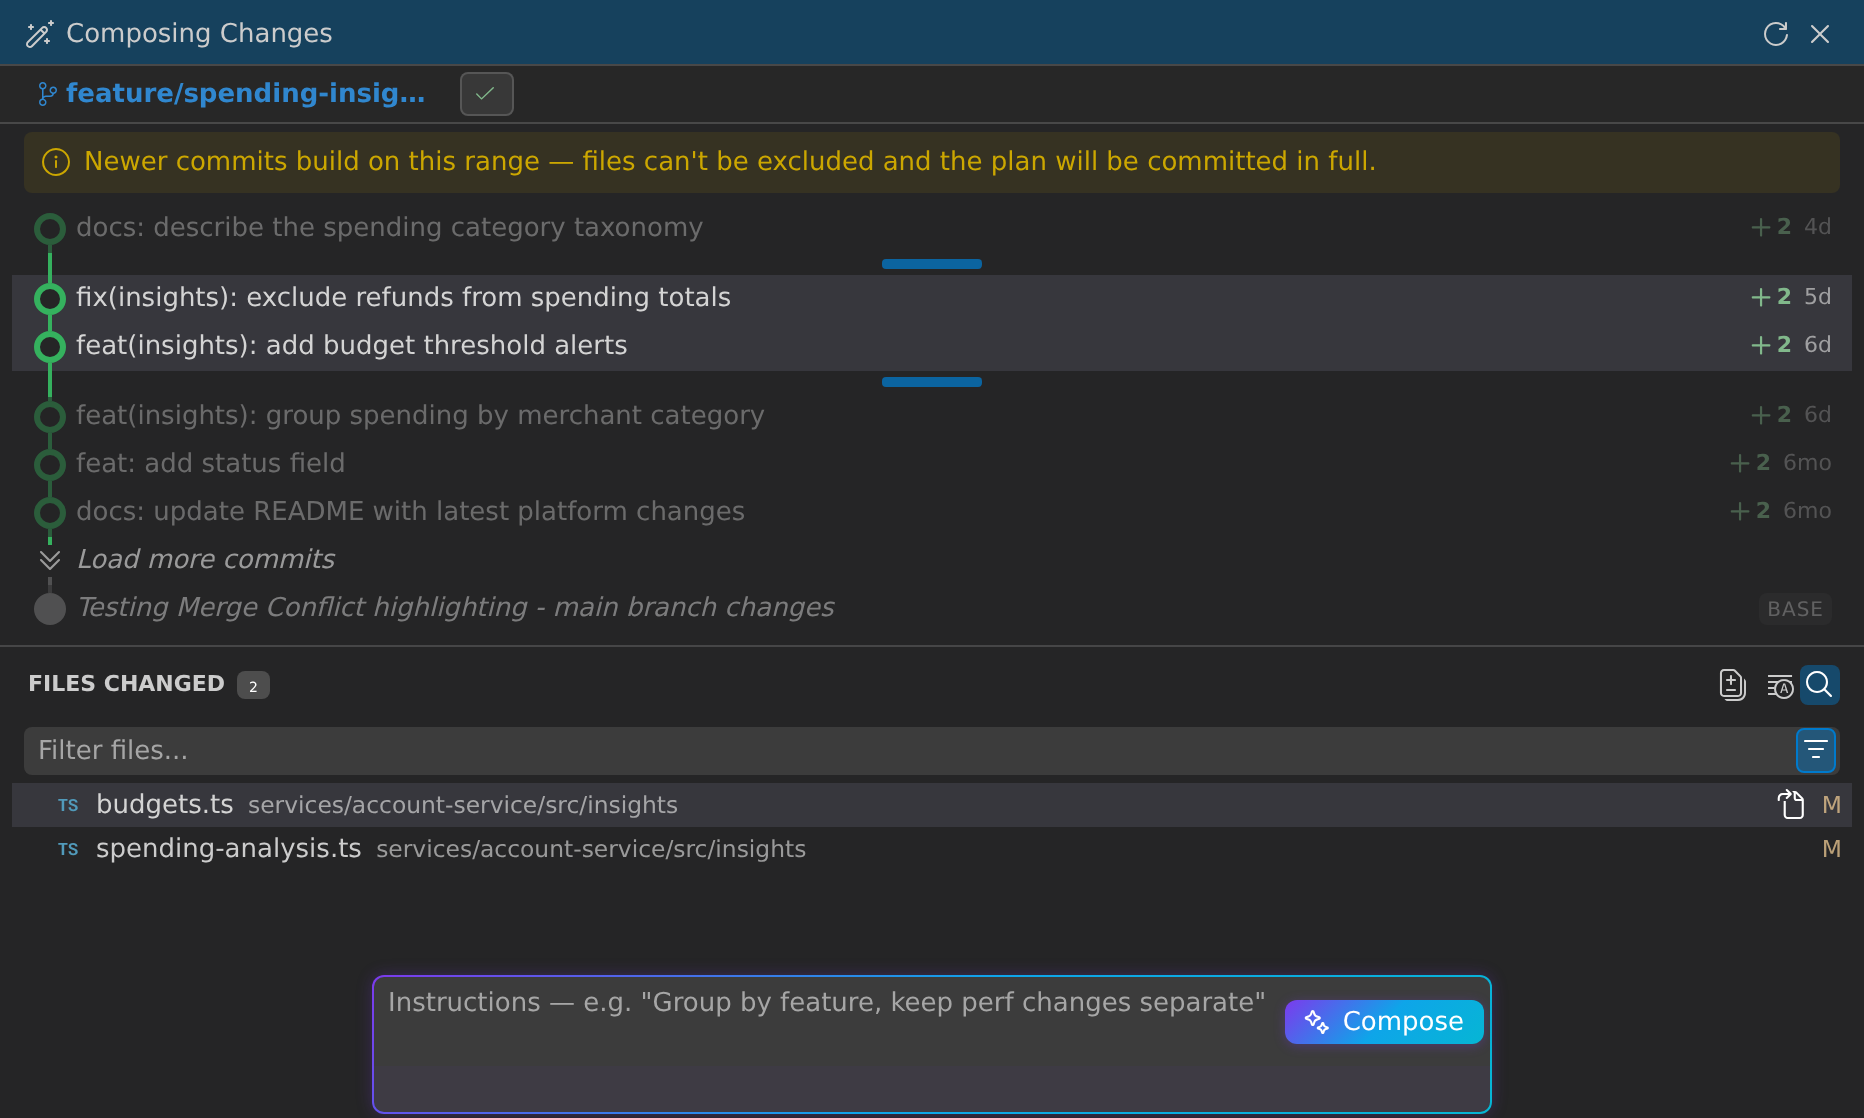
Task: Click the refresh icon in the title bar
Action: point(1775,34)
